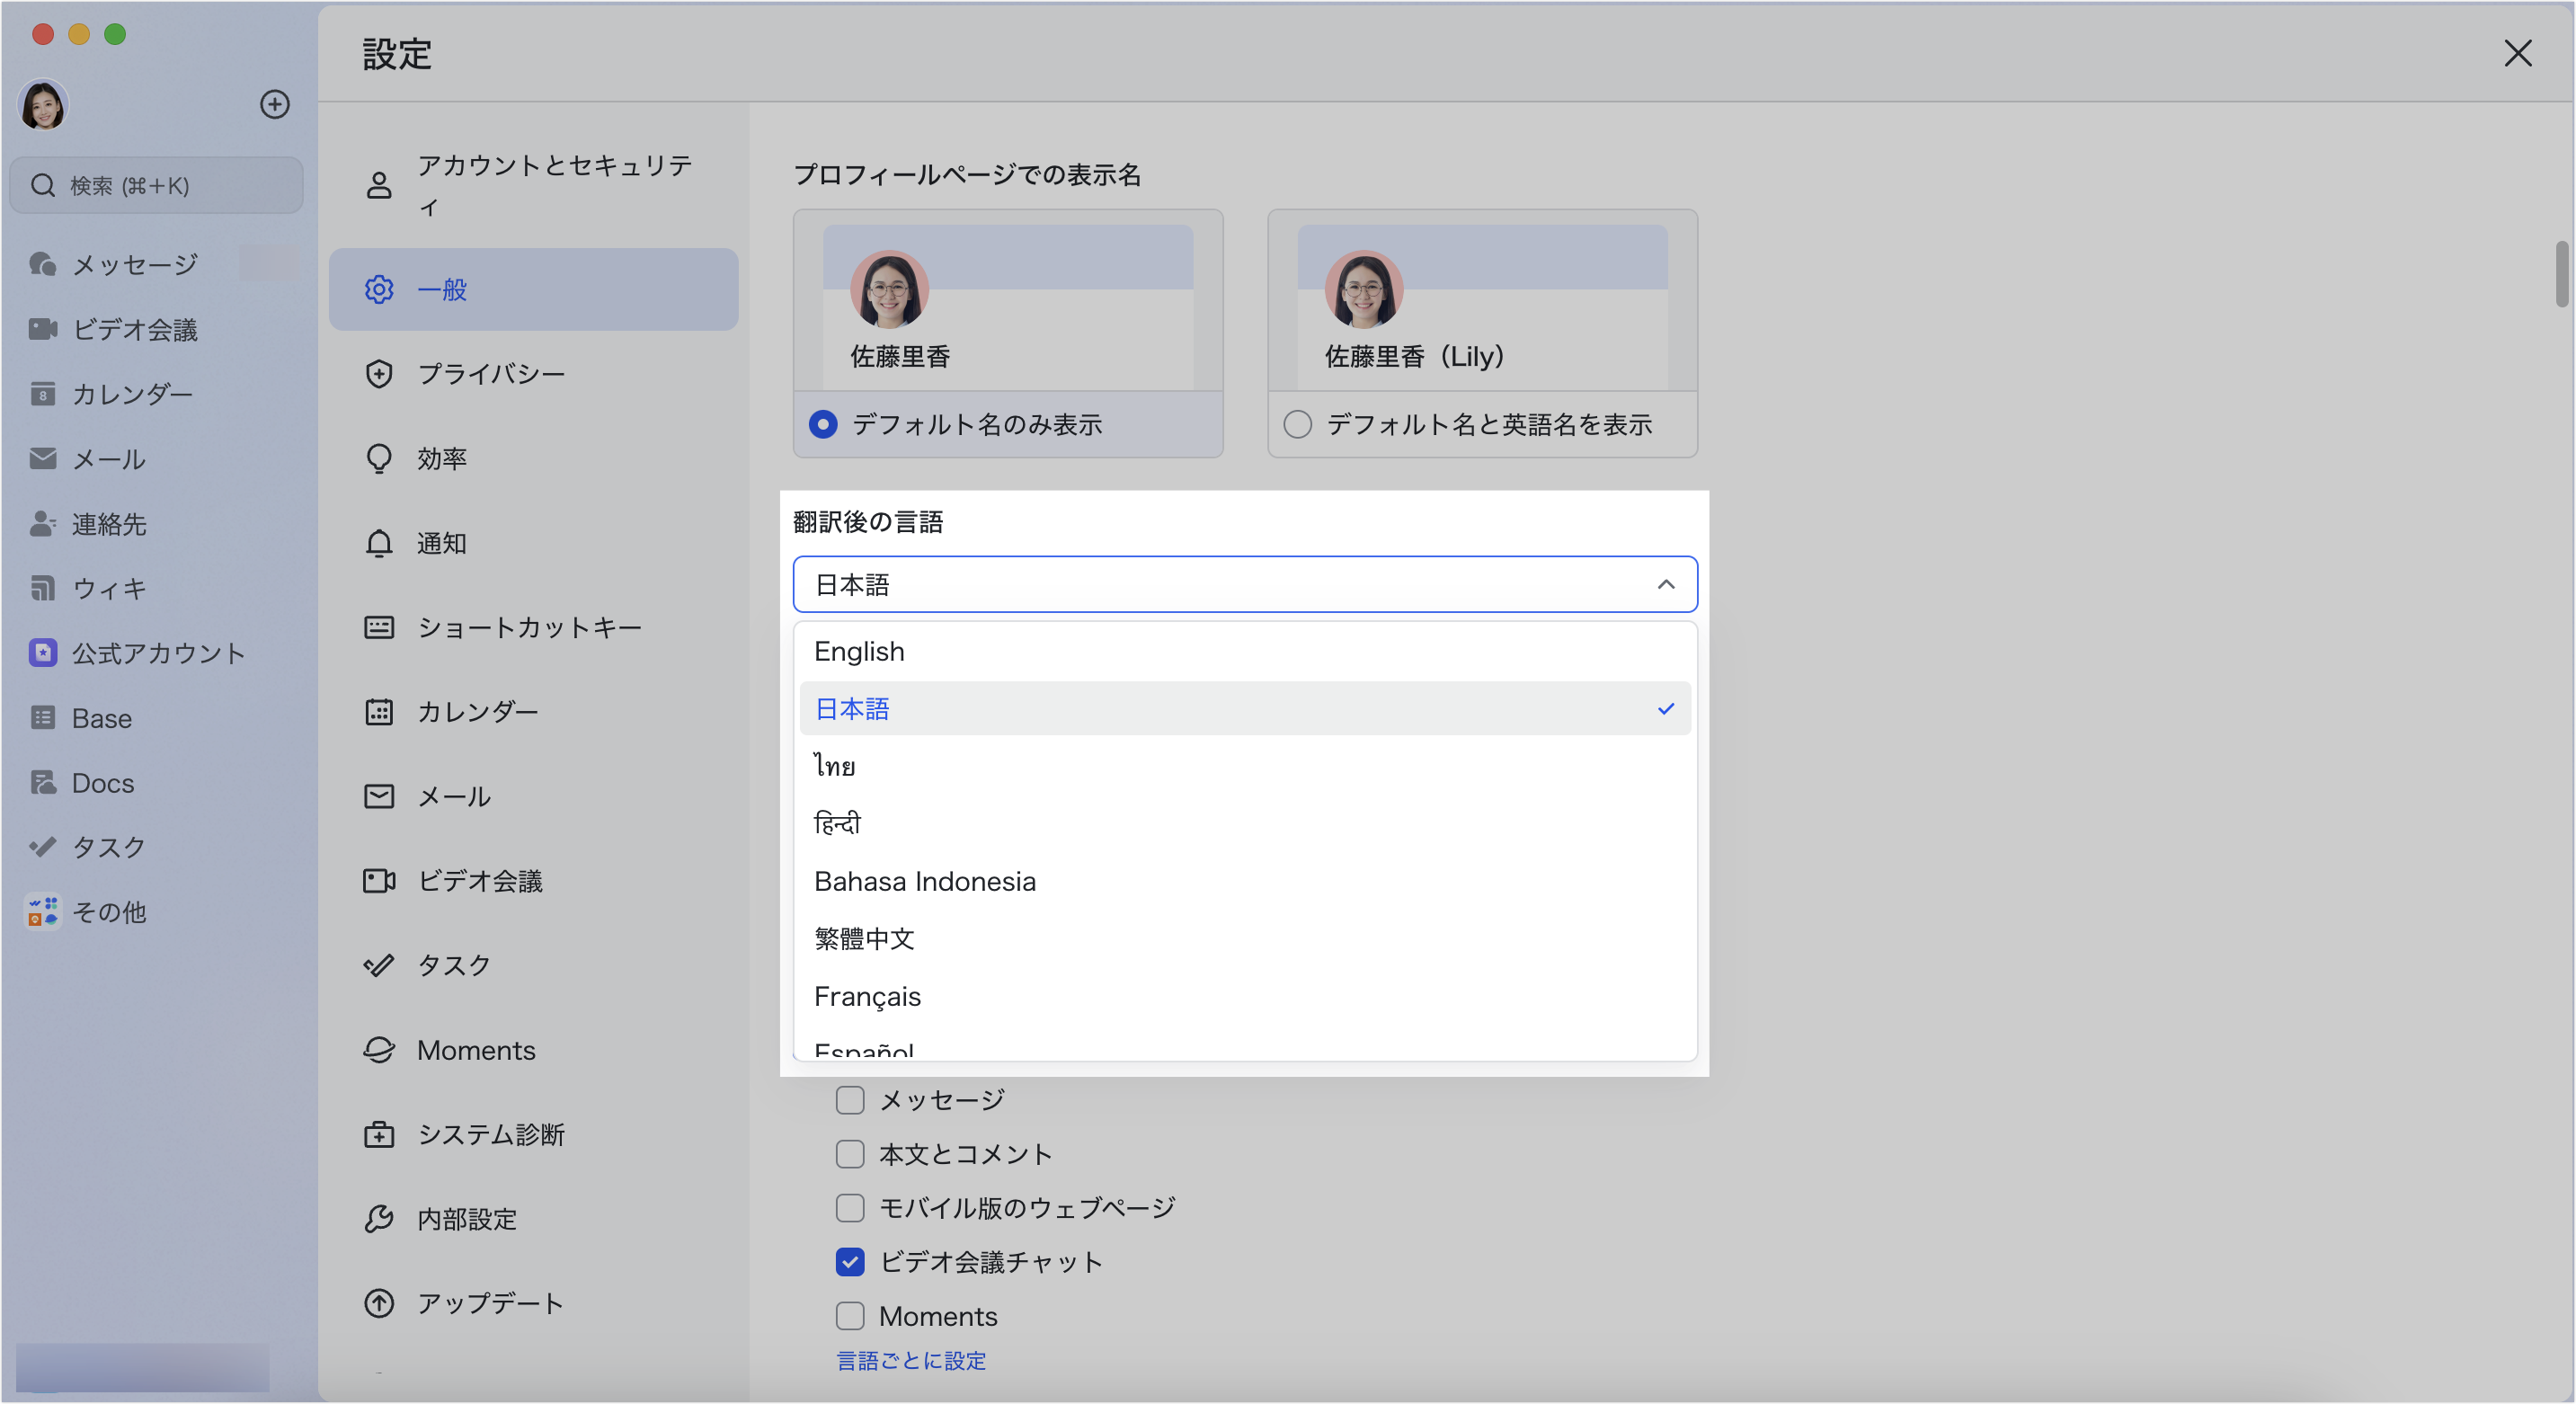Open ビデオ会議 in the left sidebar
The width and height of the screenshot is (2576, 1404).
click(x=134, y=329)
